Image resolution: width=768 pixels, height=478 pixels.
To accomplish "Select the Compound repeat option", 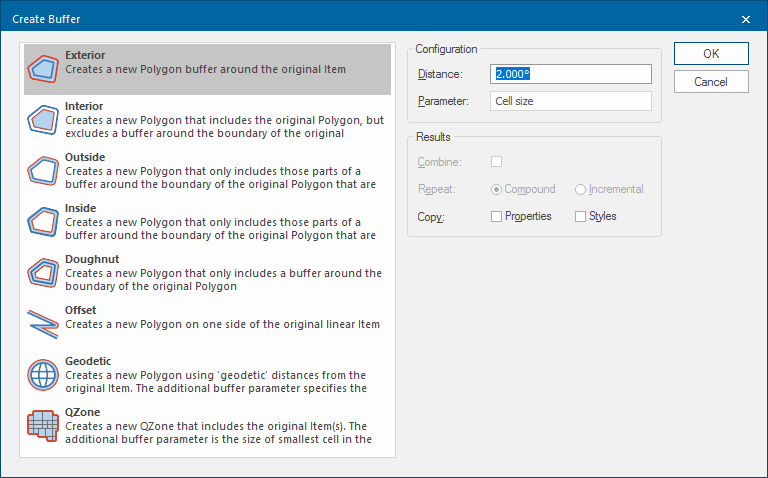I will click(x=497, y=189).
